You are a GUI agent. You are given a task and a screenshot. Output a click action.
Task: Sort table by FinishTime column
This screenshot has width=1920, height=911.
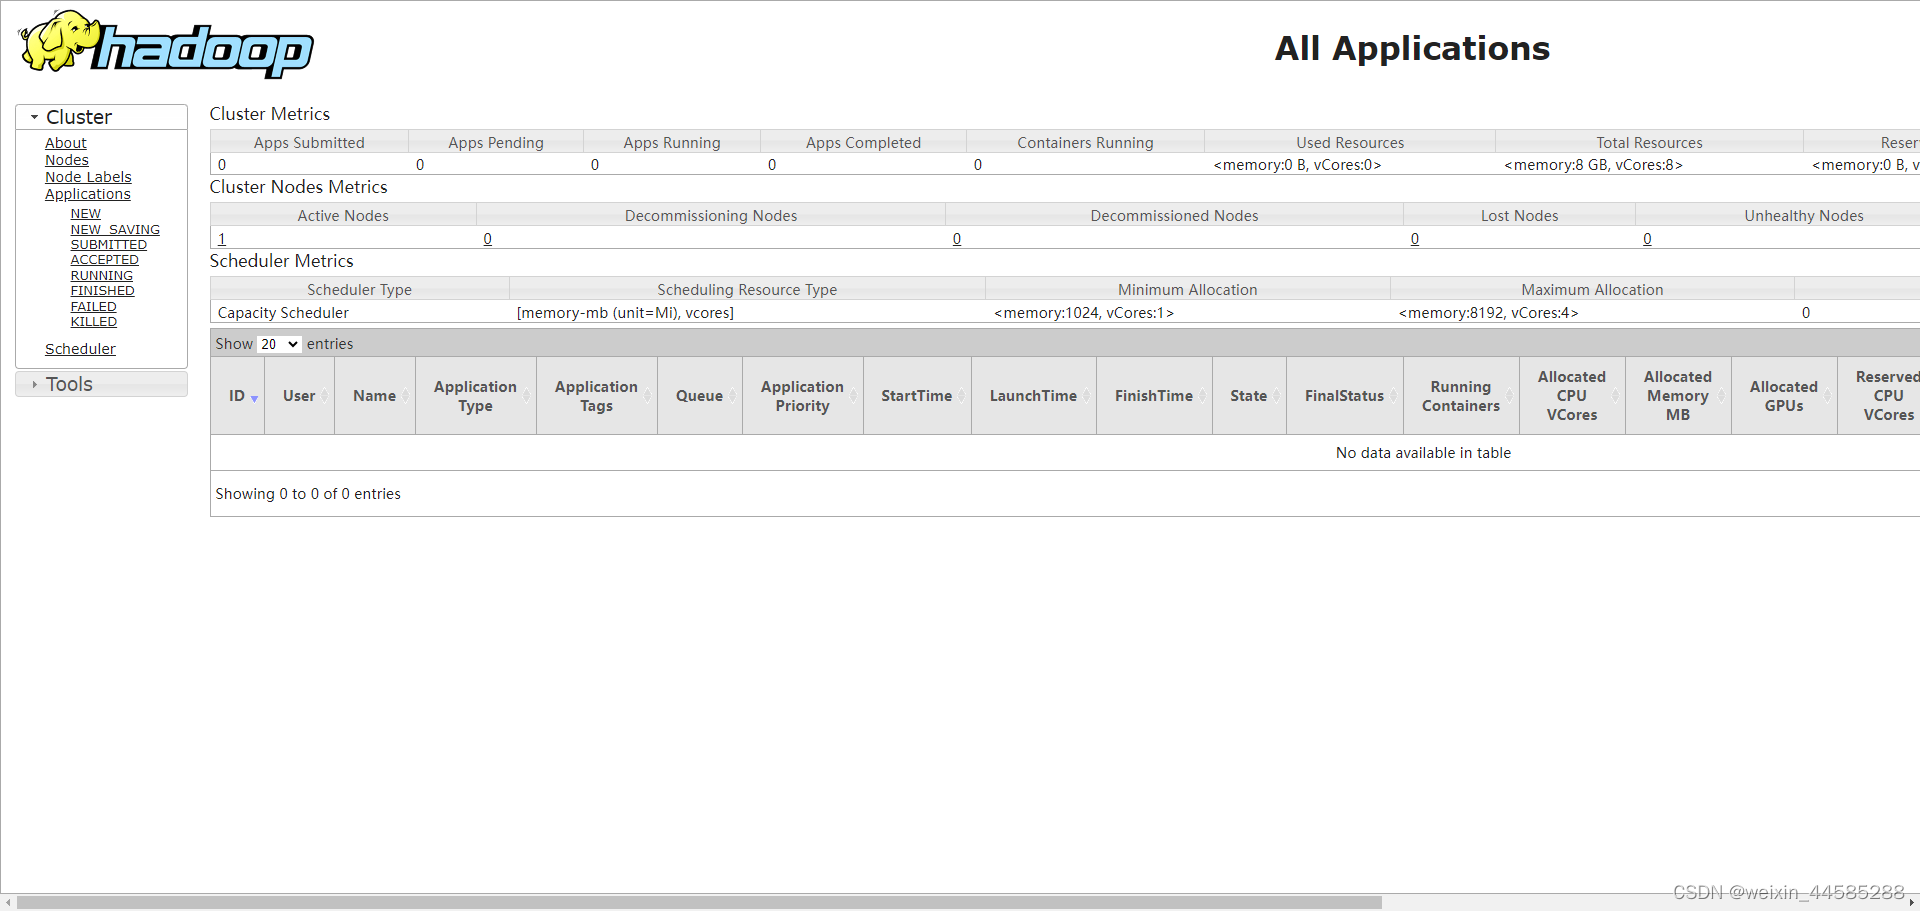point(1154,396)
